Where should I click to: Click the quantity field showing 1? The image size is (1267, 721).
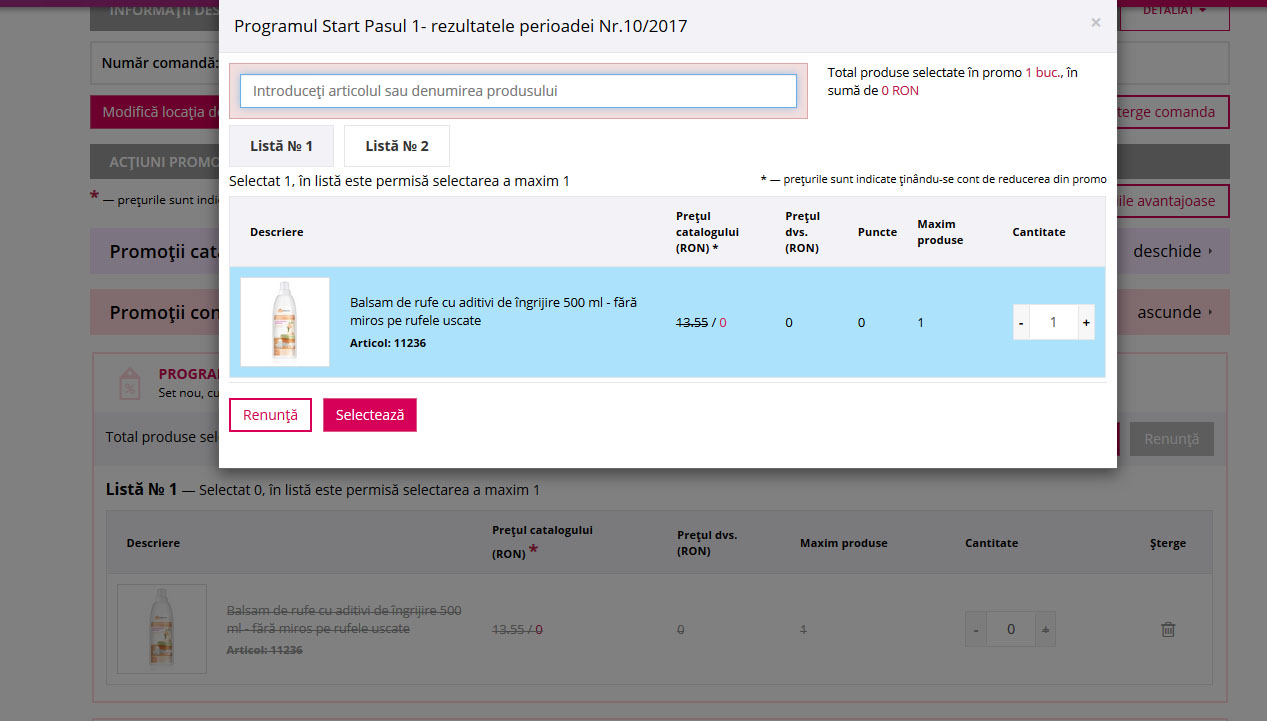point(1053,323)
